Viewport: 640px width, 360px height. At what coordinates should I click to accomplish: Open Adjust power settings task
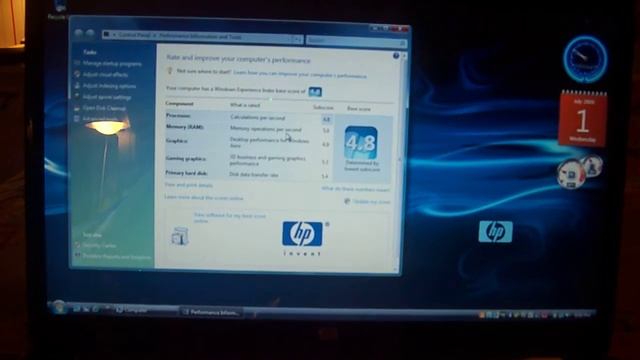[107, 97]
